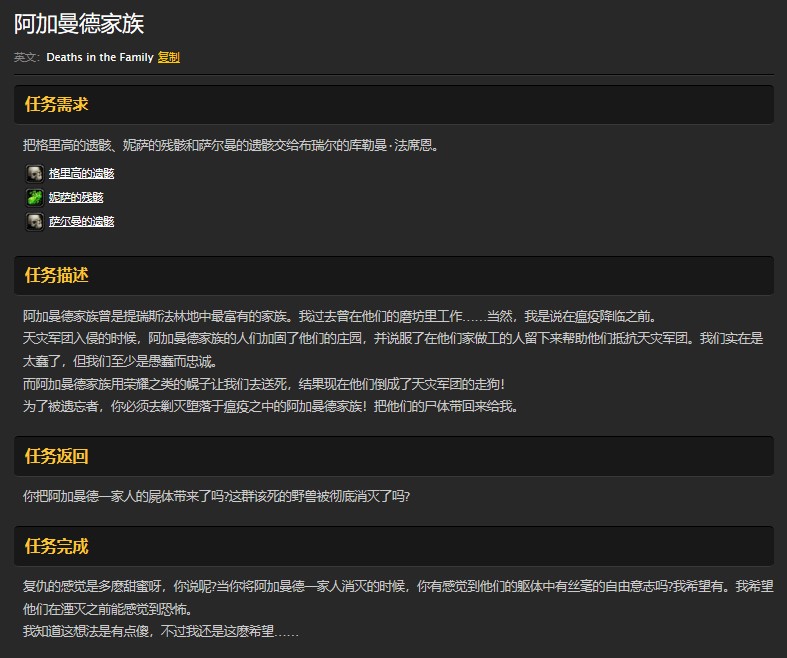Select the 任务返回 section header

tap(56, 456)
